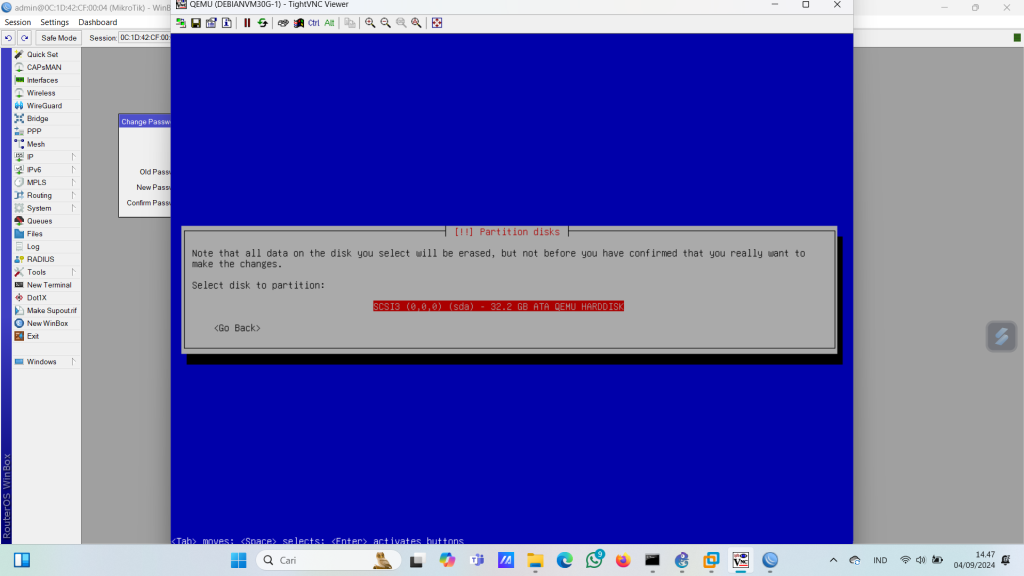Open the Settings menu in WinBox
The image size is (1024, 576).
54,22
